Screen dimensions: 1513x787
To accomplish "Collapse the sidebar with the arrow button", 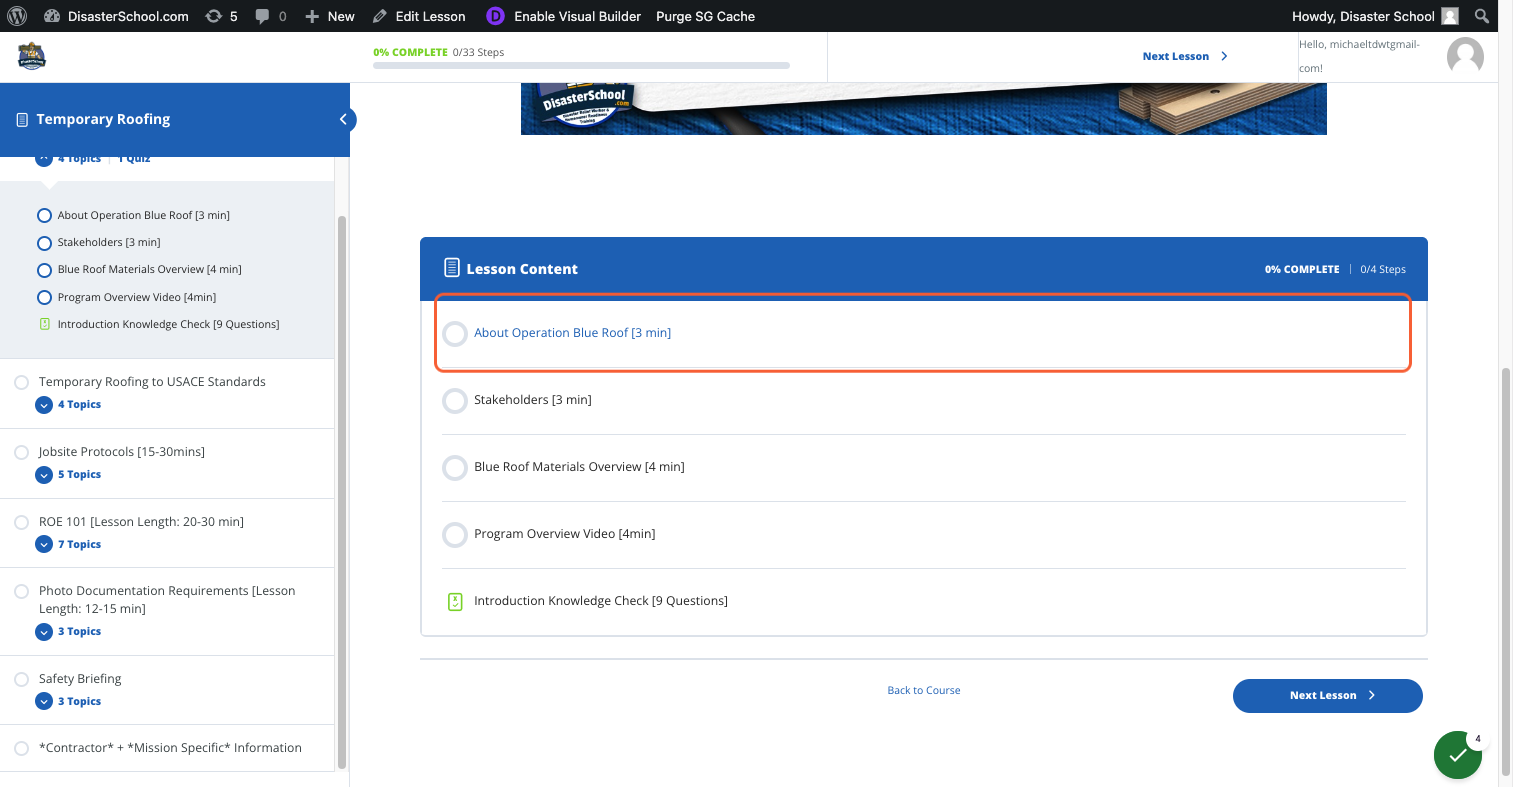I will [343, 119].
